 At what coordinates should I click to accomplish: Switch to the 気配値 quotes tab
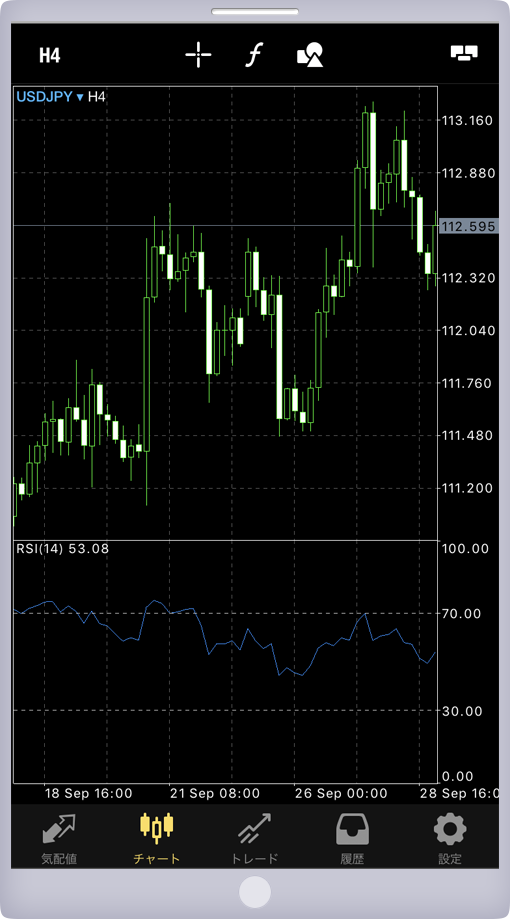coord(59,839)
